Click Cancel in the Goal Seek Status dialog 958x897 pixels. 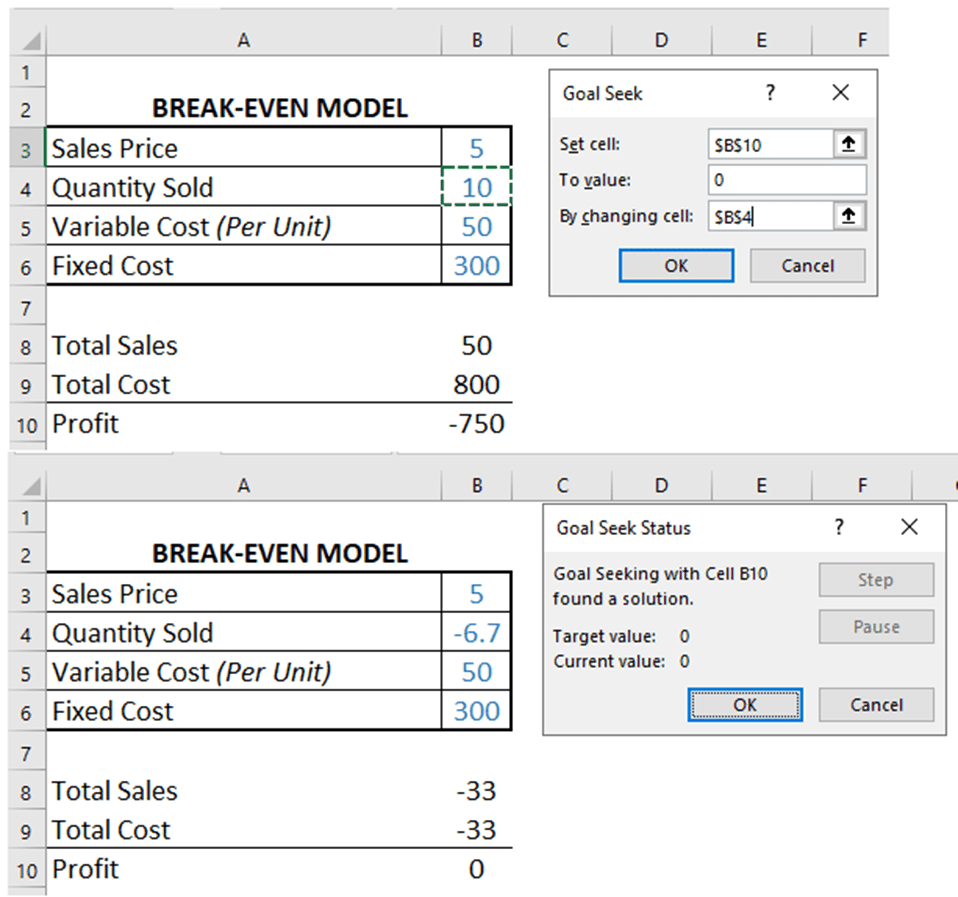(x=876, y=705)
